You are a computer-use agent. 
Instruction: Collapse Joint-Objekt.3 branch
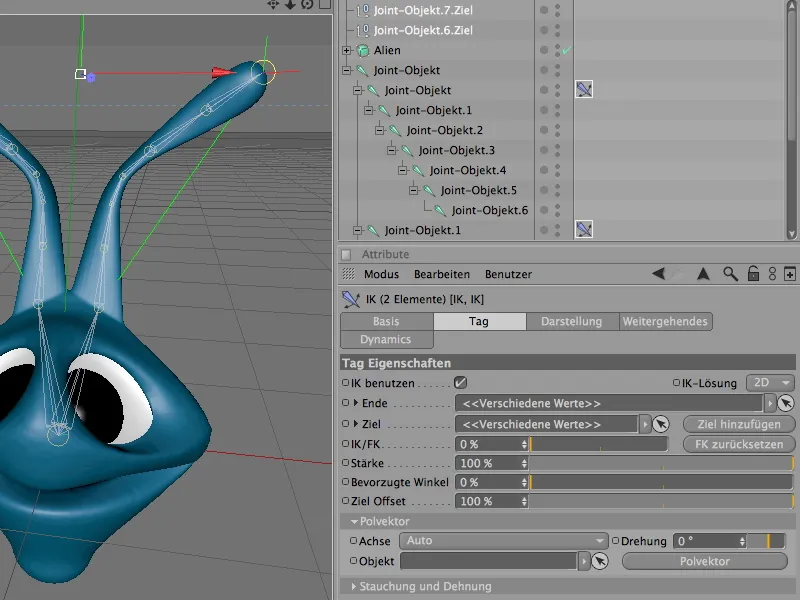click(391, 150)
